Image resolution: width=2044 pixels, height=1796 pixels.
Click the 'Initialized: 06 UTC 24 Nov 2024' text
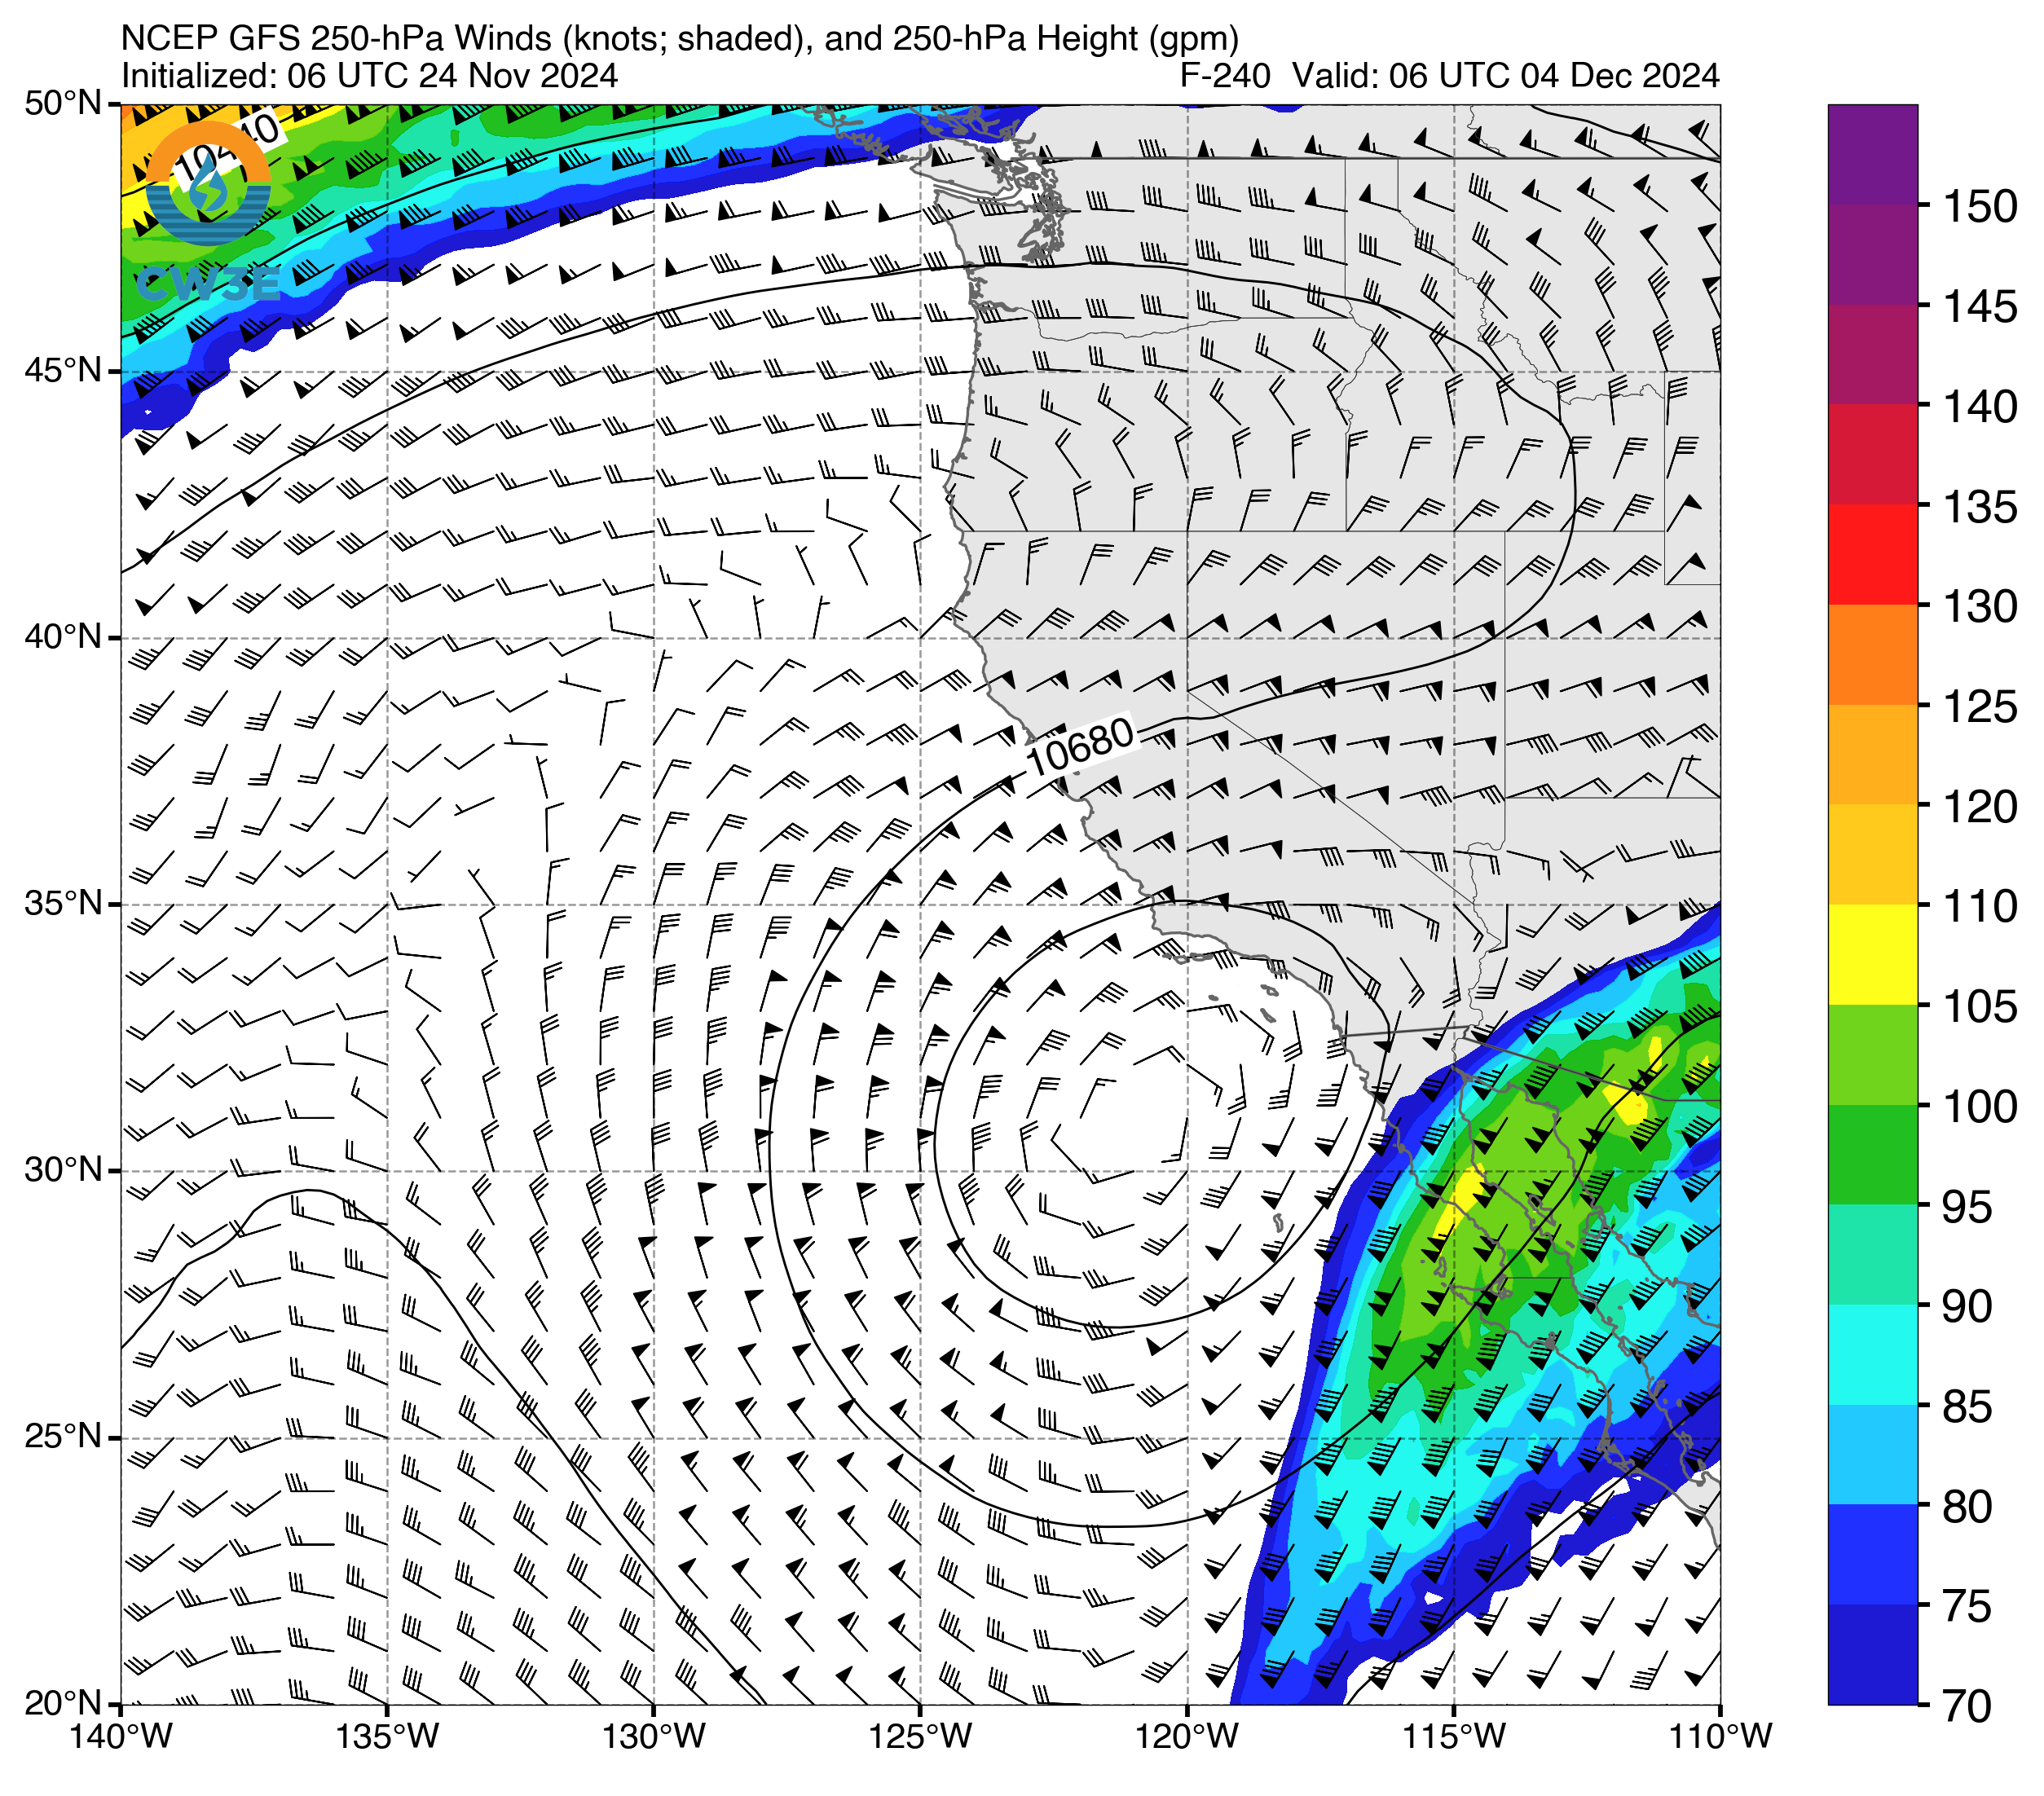369,76
